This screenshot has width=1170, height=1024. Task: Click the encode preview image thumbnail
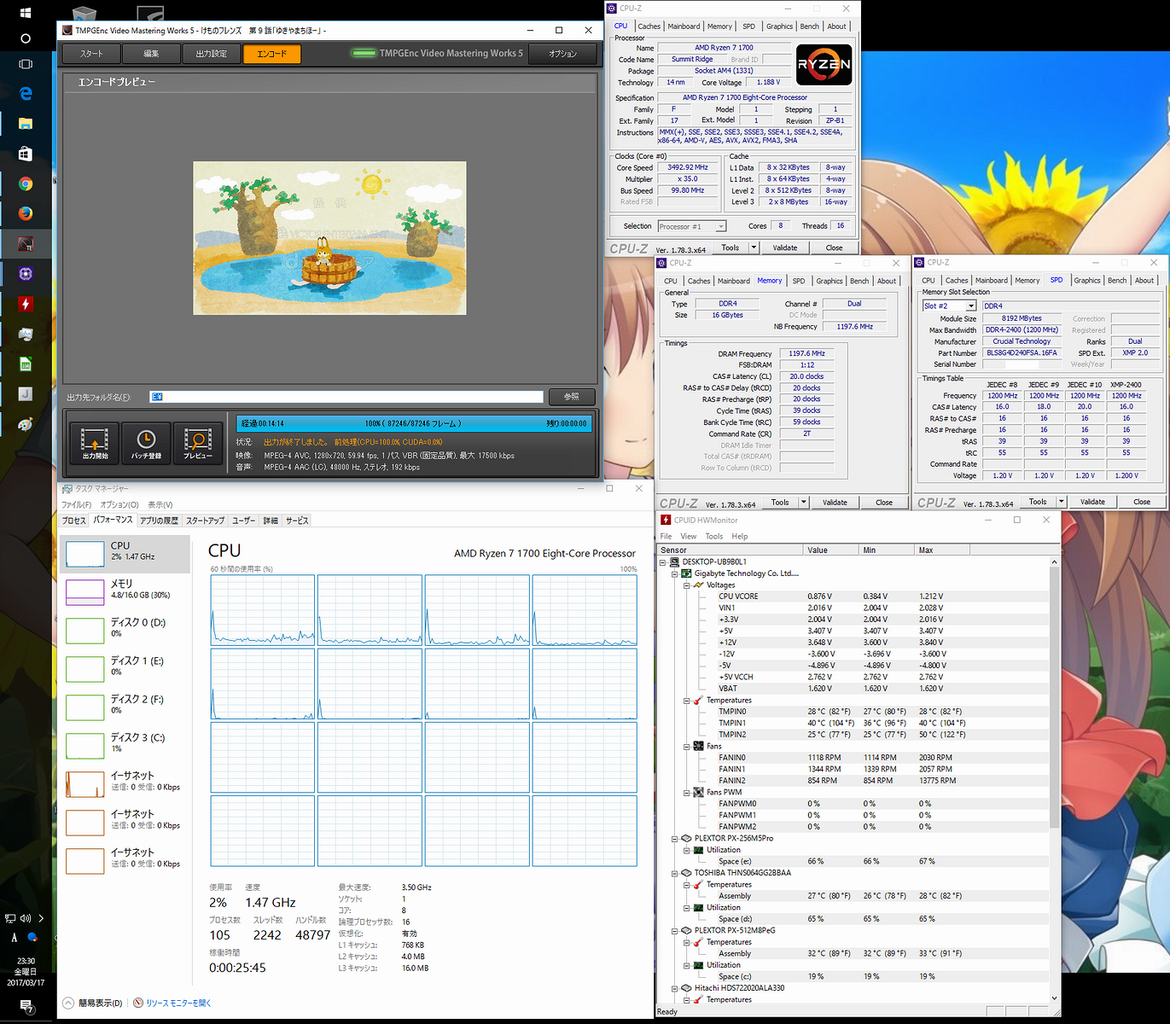pyautogui.click(x=330, y=238)
